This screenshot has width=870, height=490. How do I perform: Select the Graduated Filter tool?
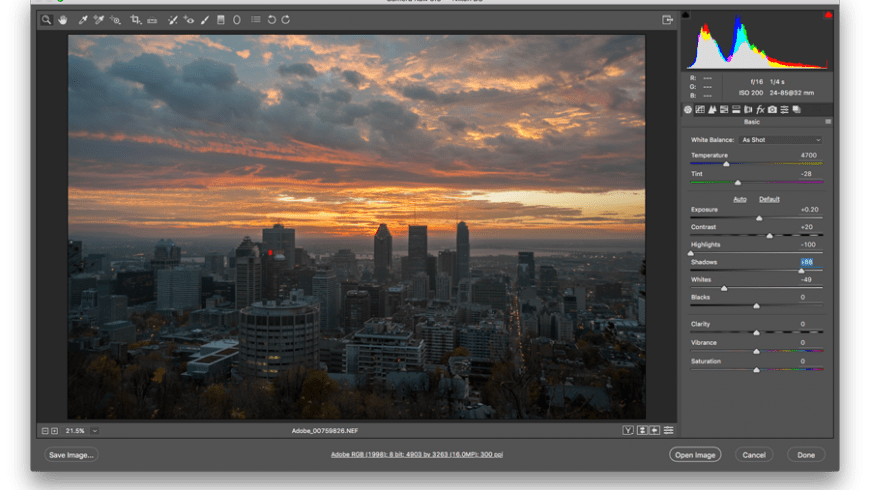point(221,20)
